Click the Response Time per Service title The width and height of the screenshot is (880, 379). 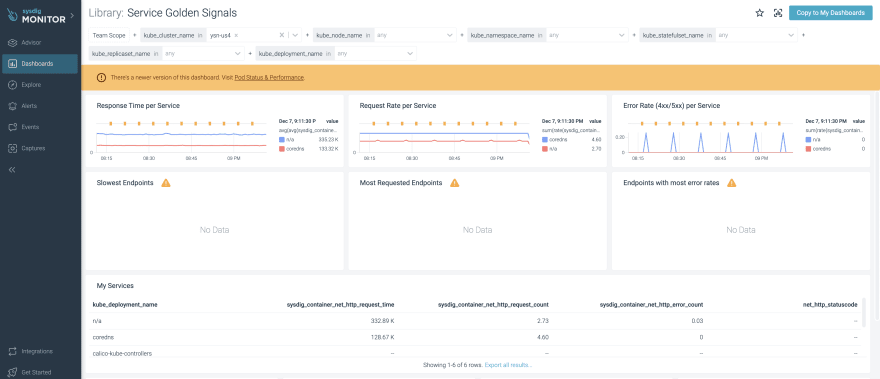coord(138,105)
